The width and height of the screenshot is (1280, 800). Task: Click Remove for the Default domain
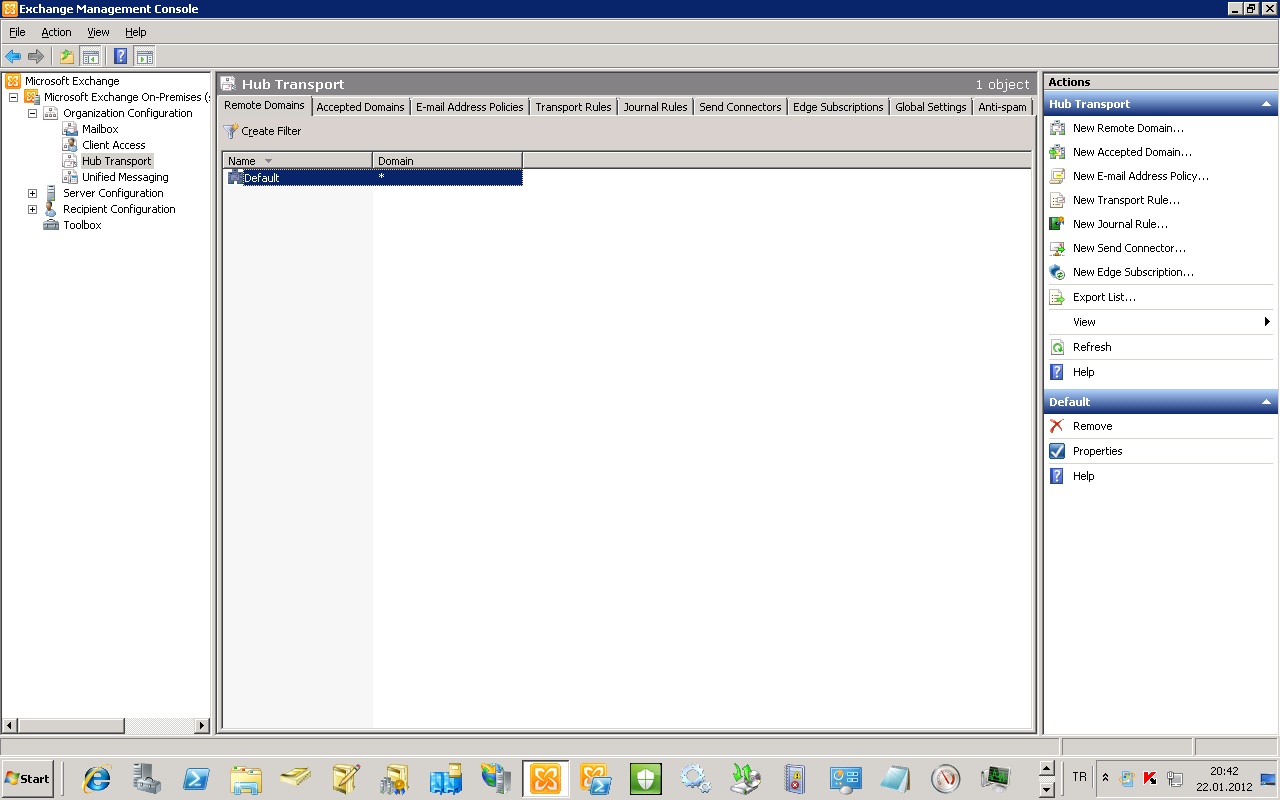tap(1092, 426)
